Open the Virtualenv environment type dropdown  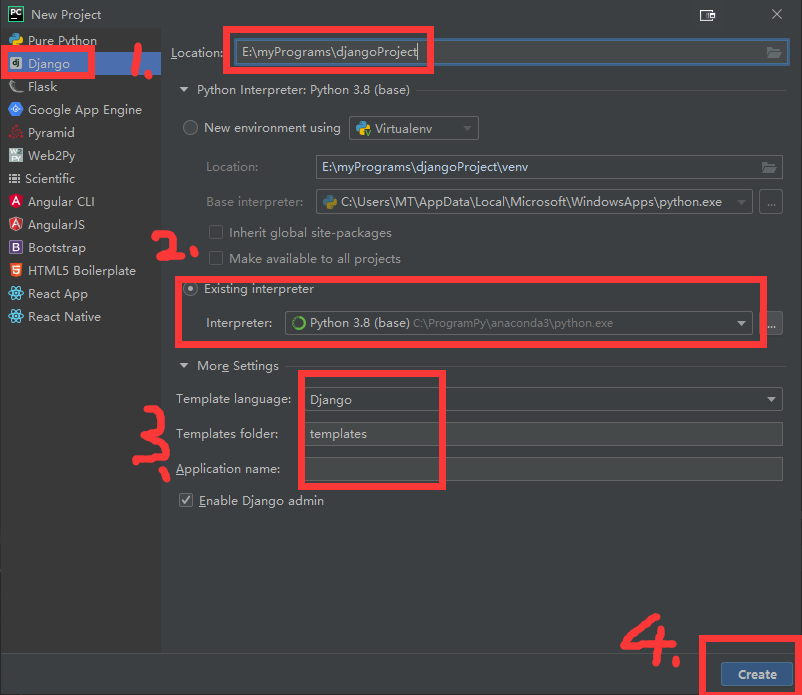tap(467, 128)
